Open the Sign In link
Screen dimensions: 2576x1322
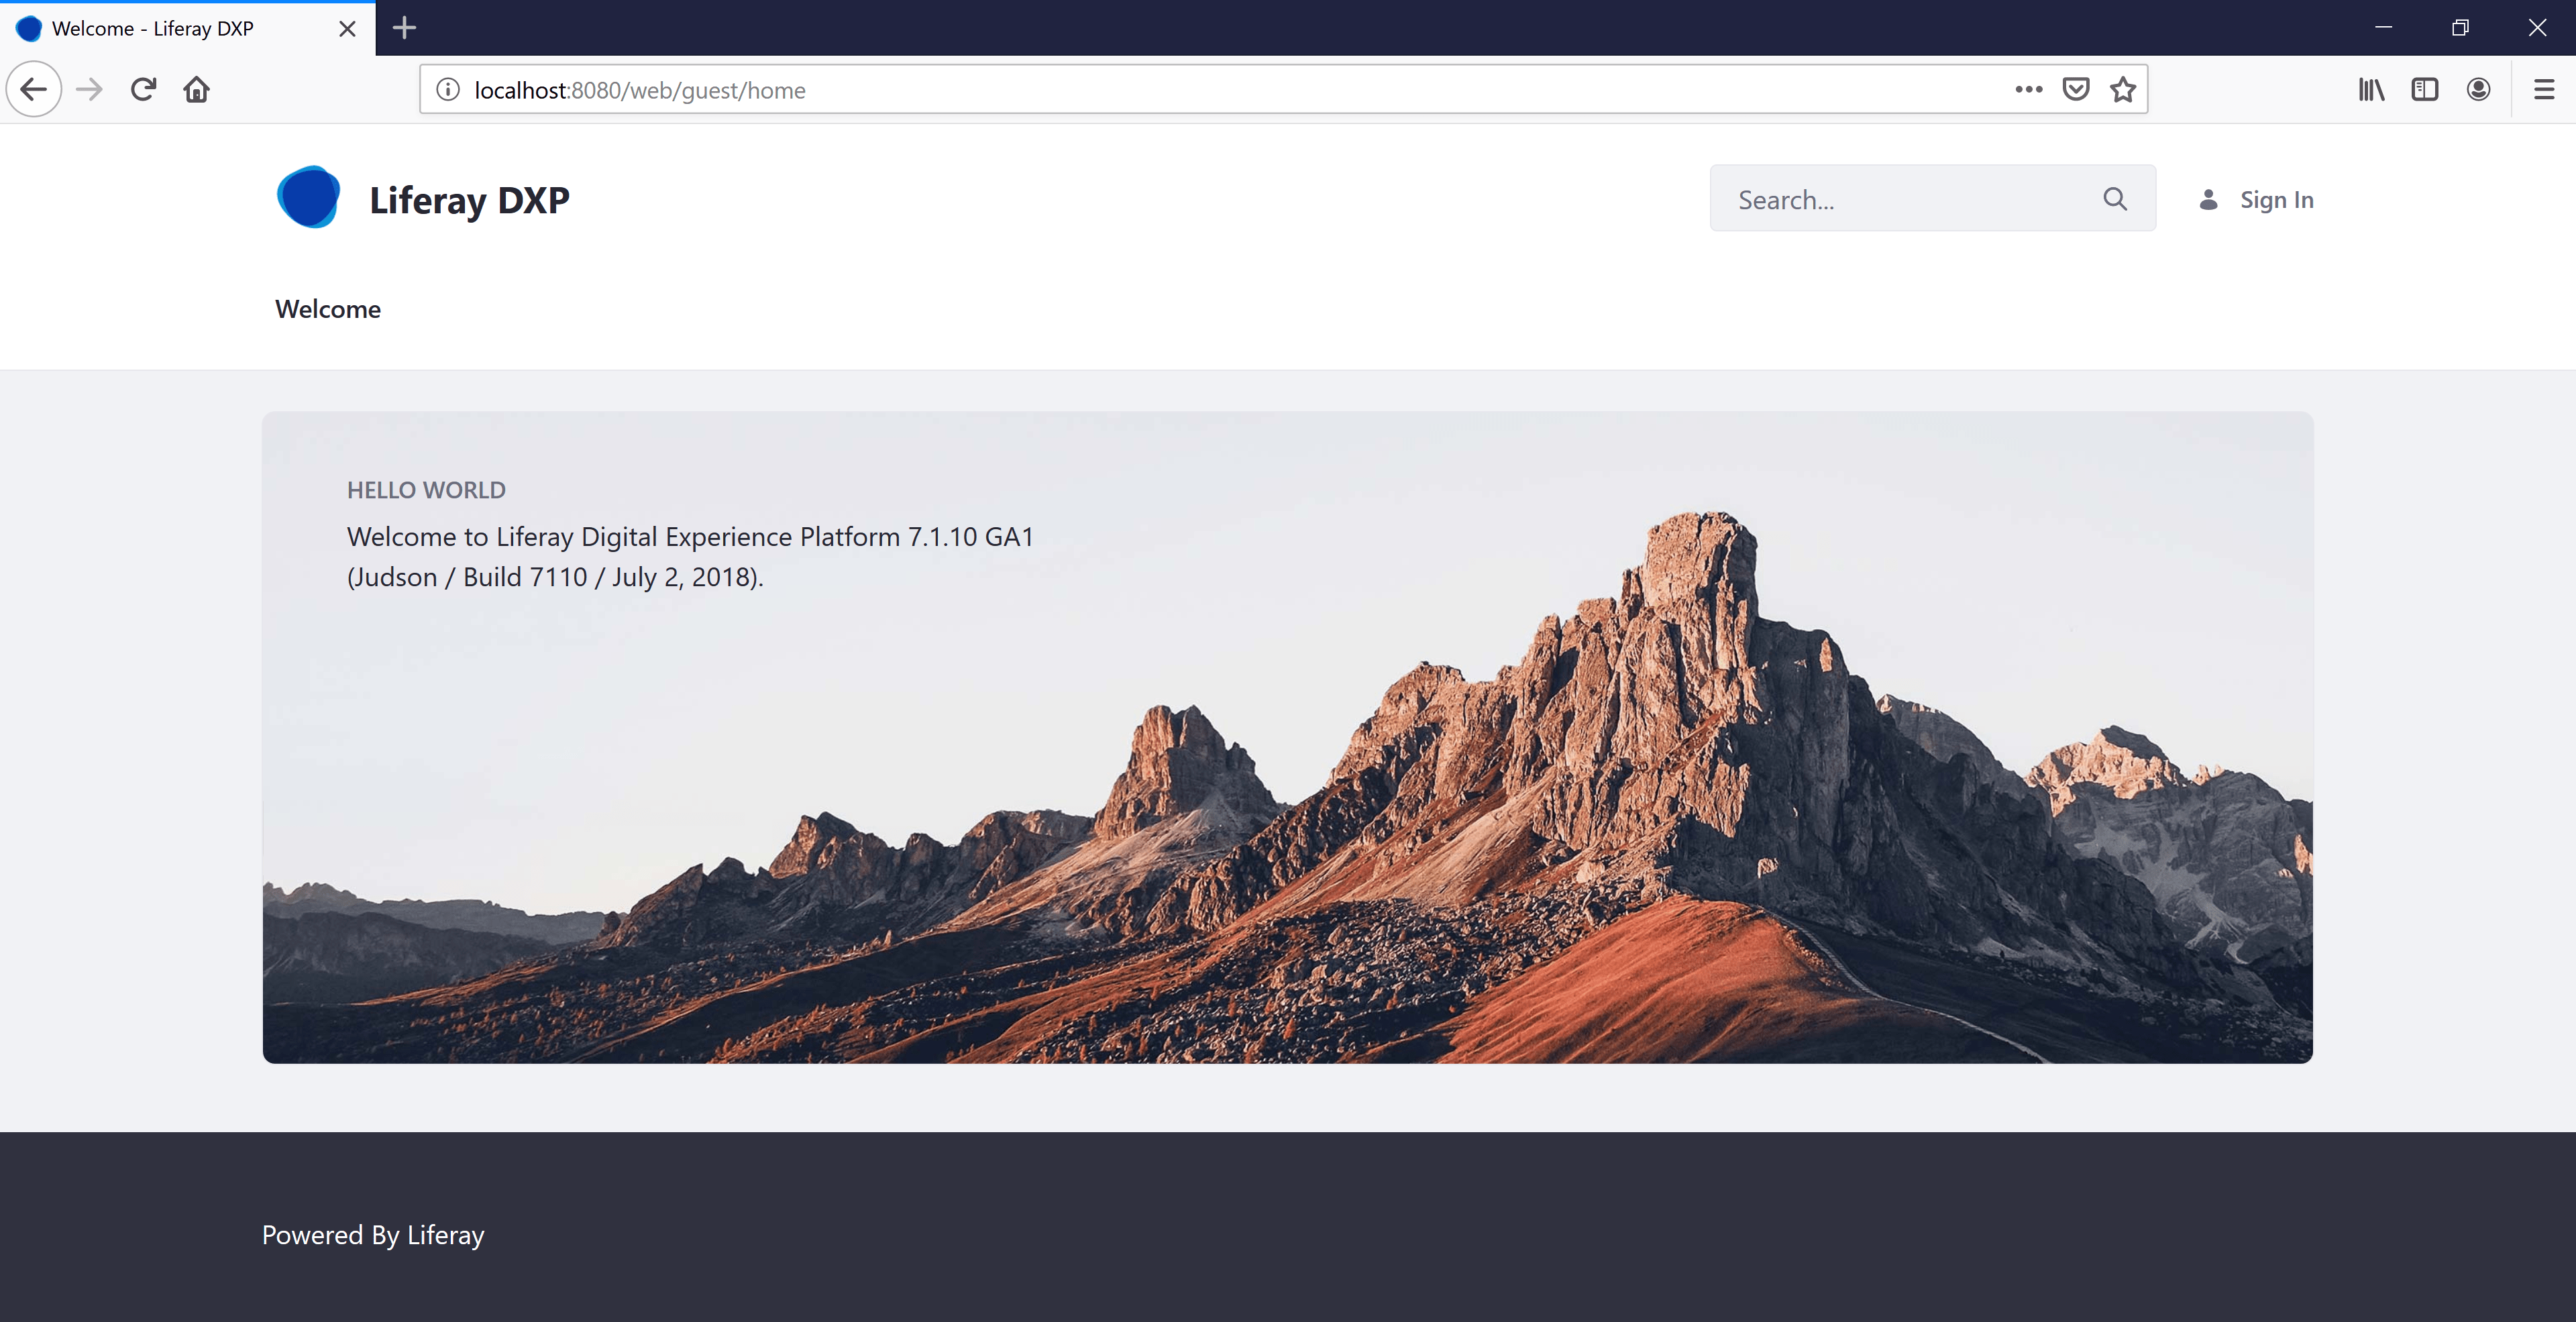2276,200
